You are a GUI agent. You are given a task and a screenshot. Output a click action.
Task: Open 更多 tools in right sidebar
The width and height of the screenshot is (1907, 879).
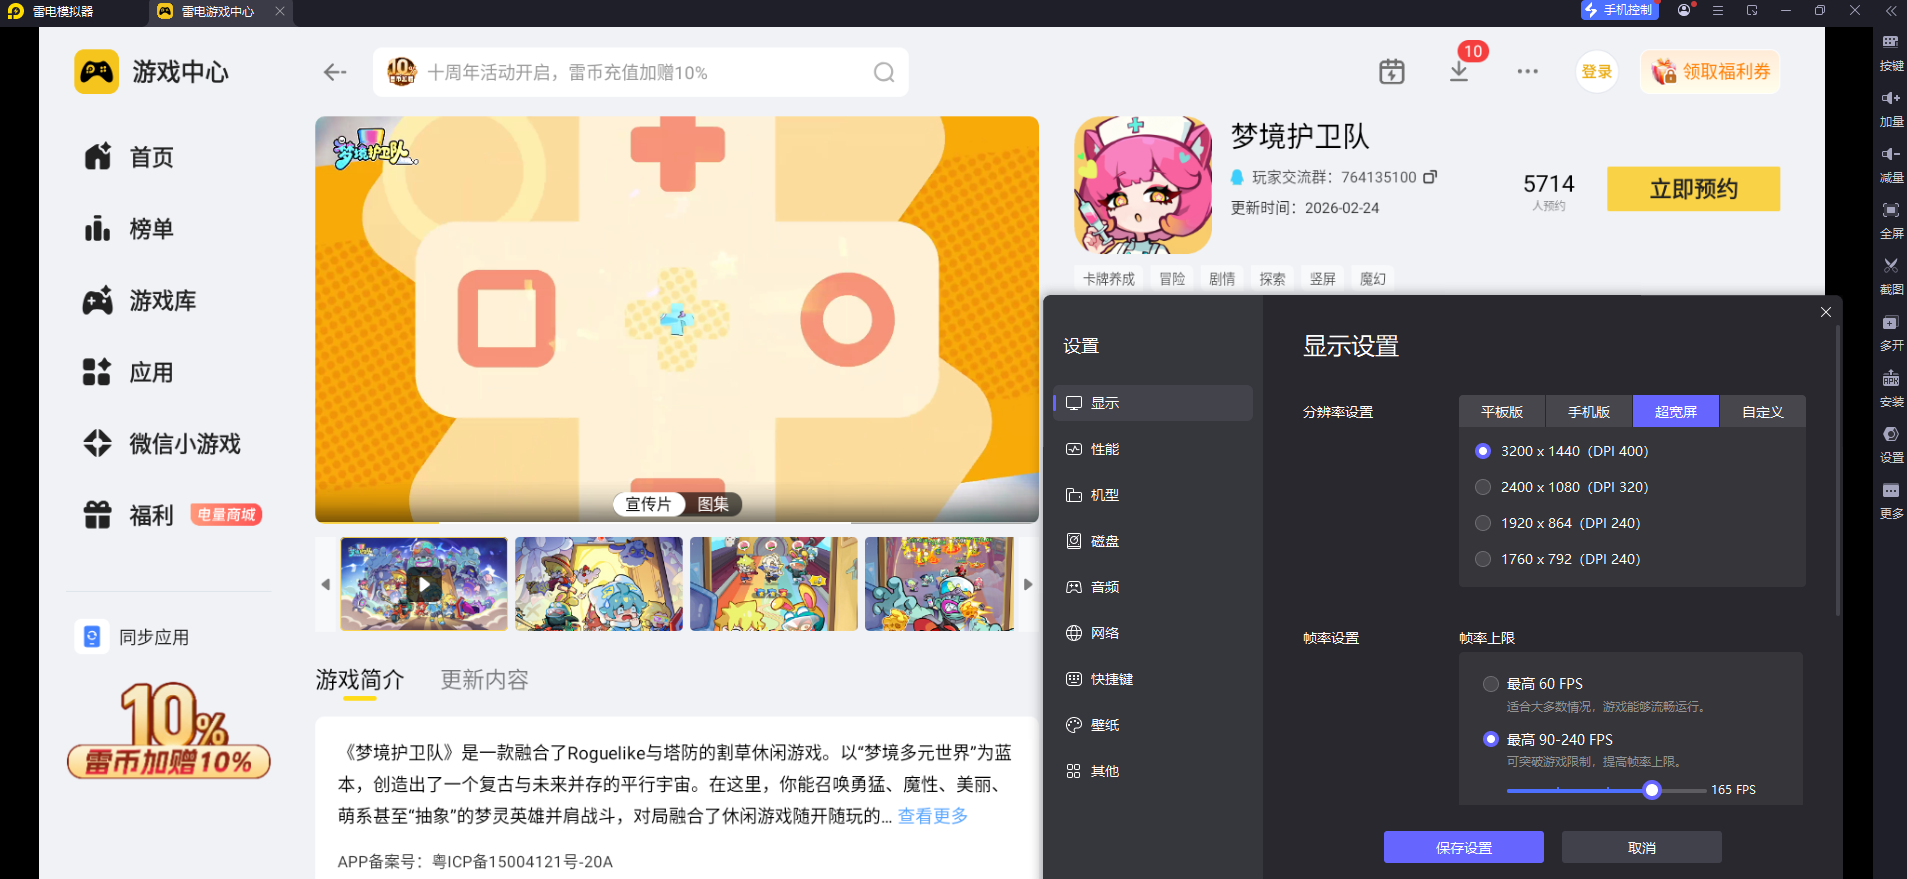(x=1891, y=500)
